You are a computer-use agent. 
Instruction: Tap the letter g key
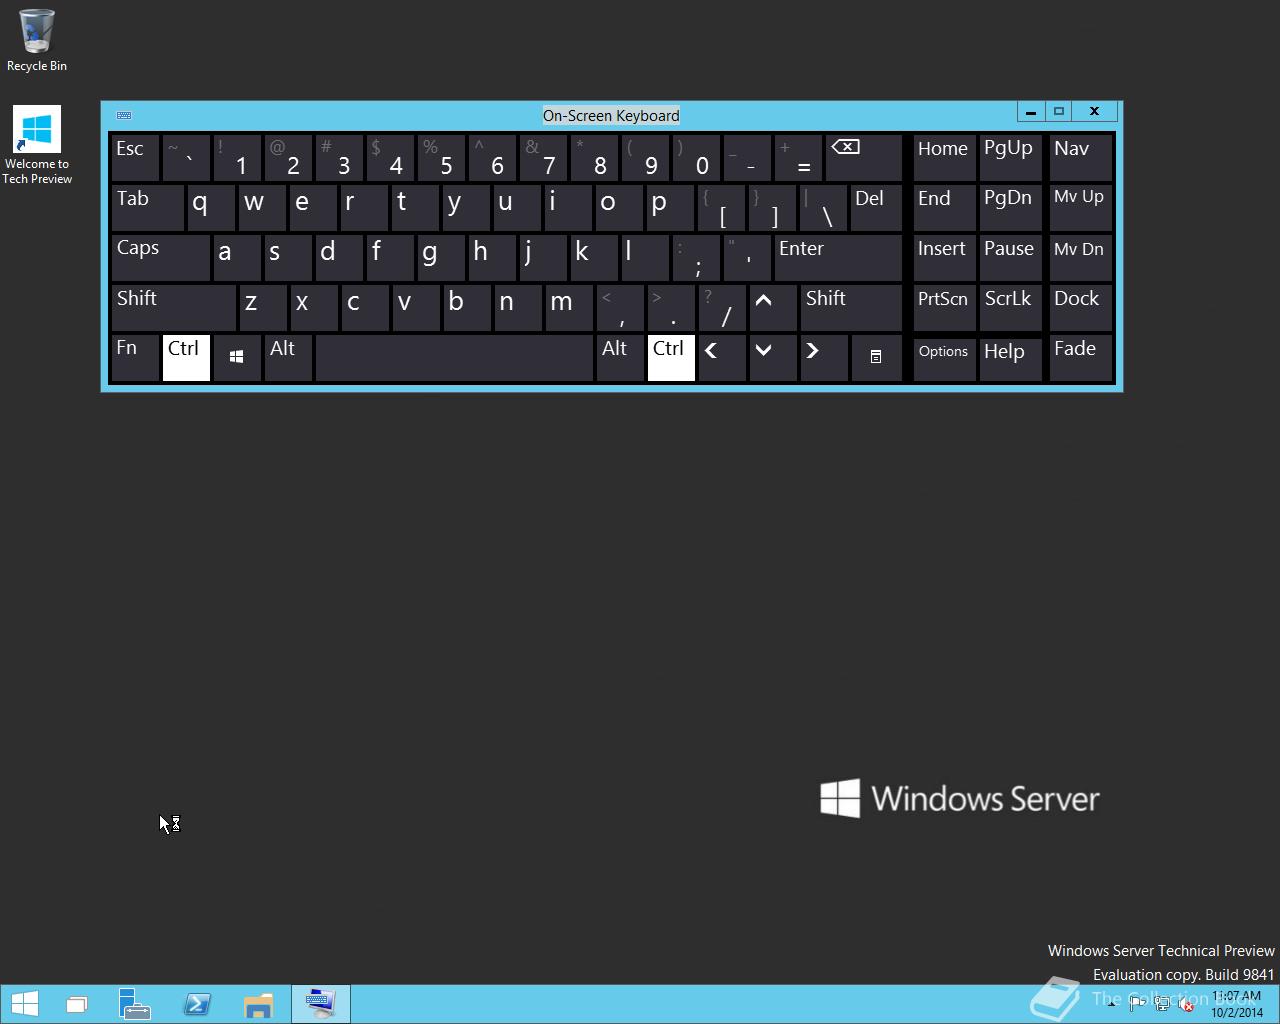pos(441,258)
